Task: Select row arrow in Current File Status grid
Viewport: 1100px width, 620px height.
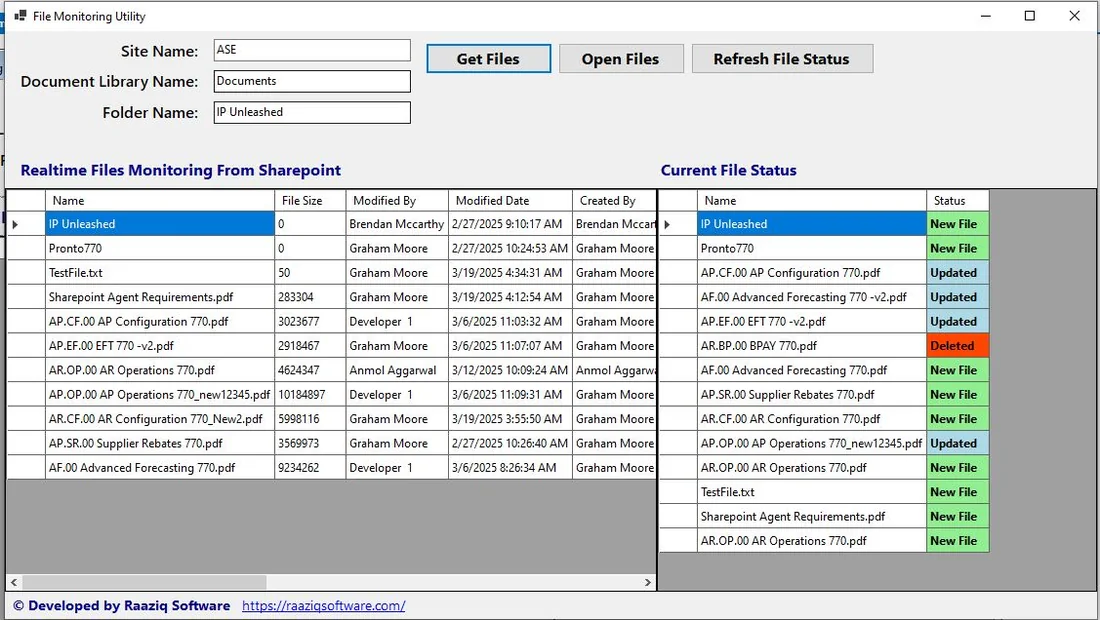Action: 678,224
